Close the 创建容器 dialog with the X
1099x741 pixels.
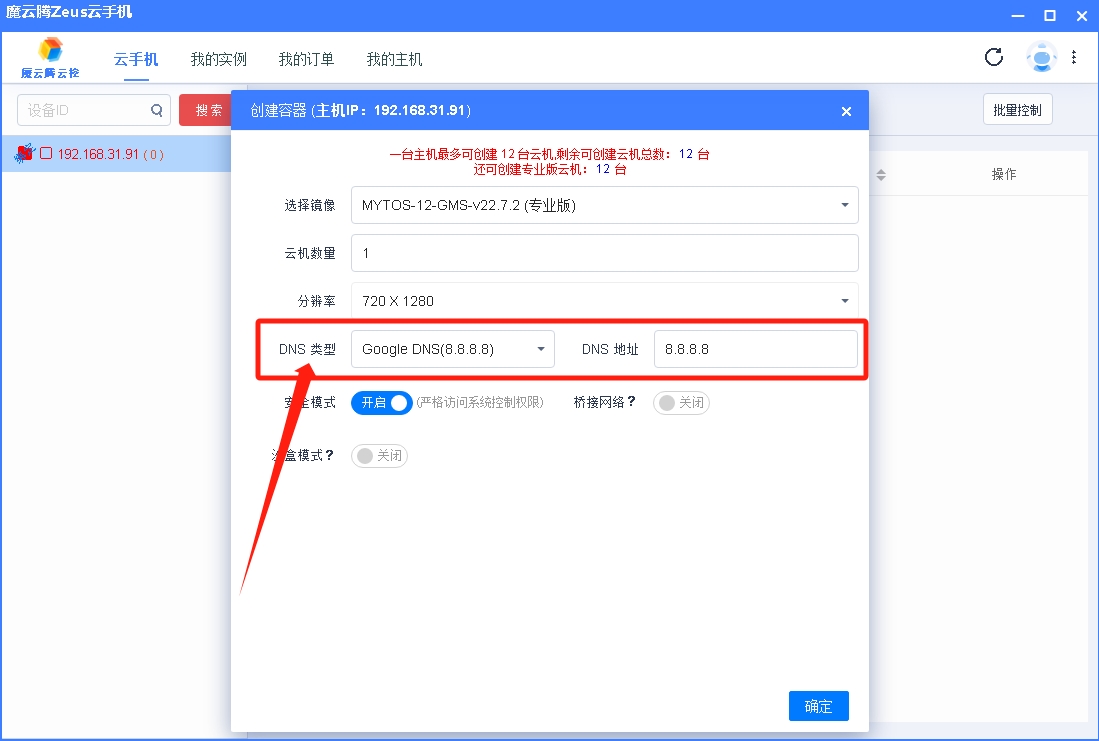847,111
